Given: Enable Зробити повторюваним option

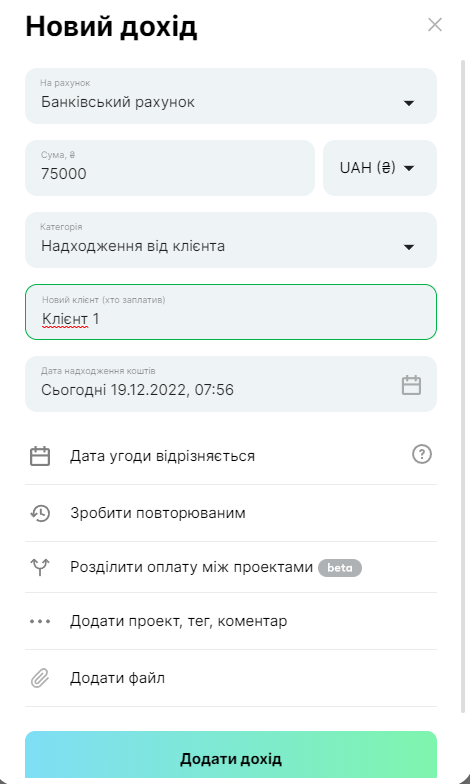Looking at the screenshot, I should [231, 513].
